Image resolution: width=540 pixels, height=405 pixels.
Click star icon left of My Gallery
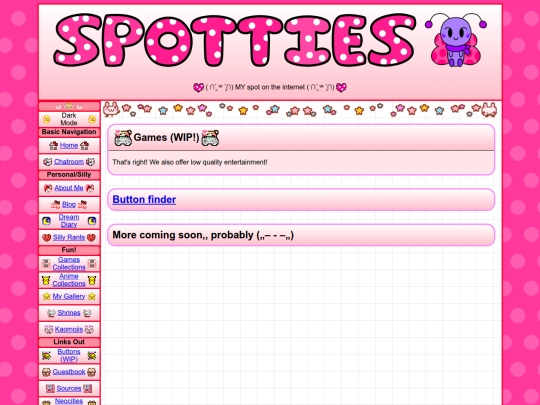[x=46, y=296]
